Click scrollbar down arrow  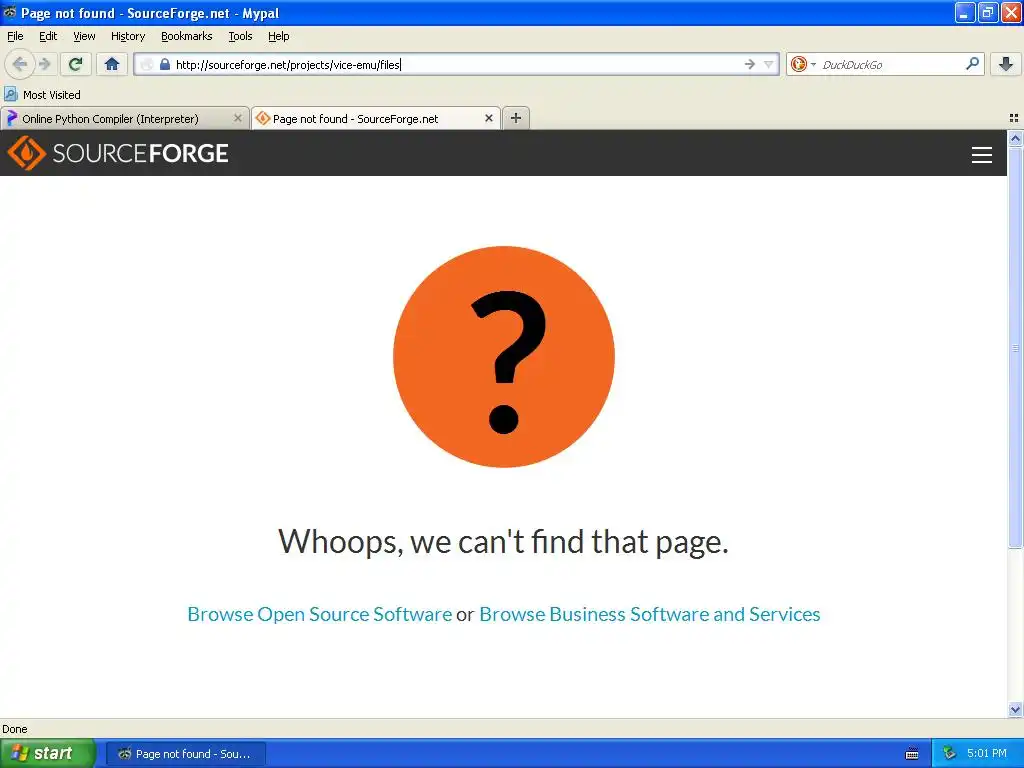1015,709
